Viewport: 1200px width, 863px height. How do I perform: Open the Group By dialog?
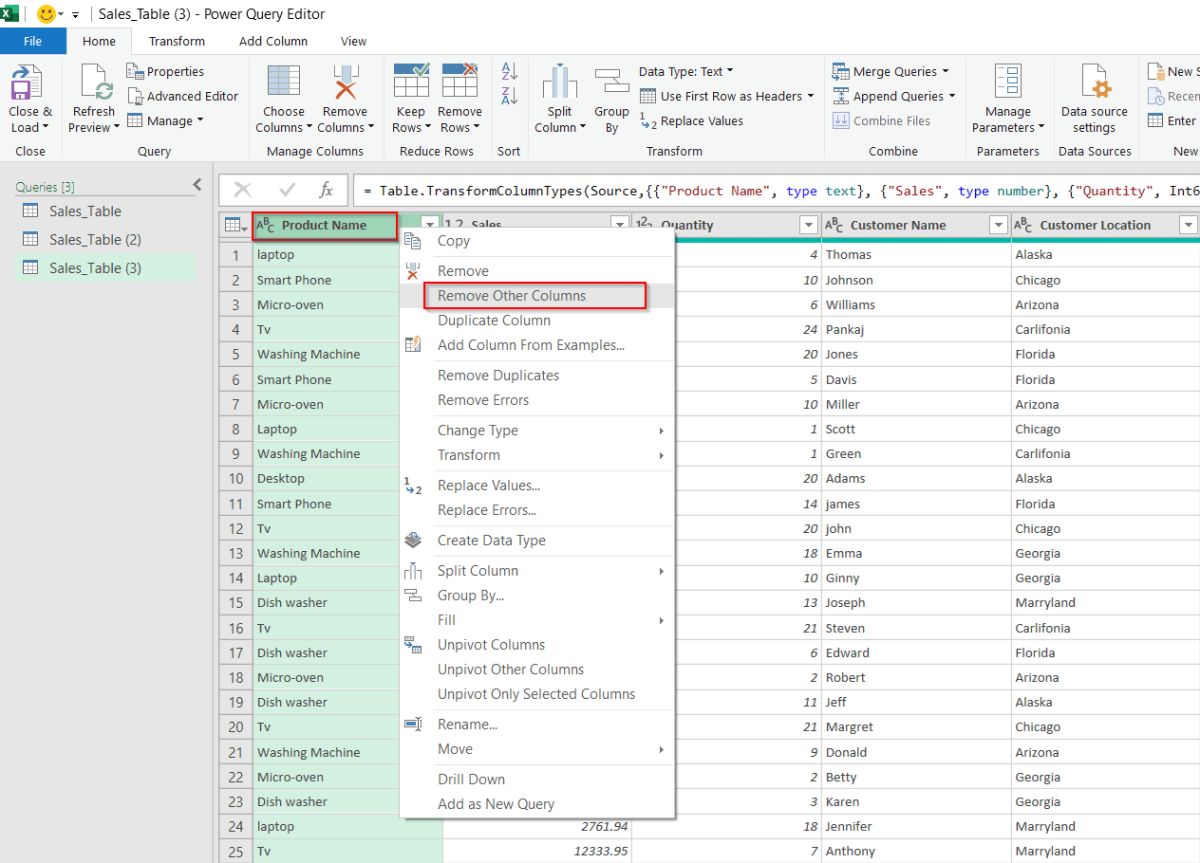[x=611, y=97]
